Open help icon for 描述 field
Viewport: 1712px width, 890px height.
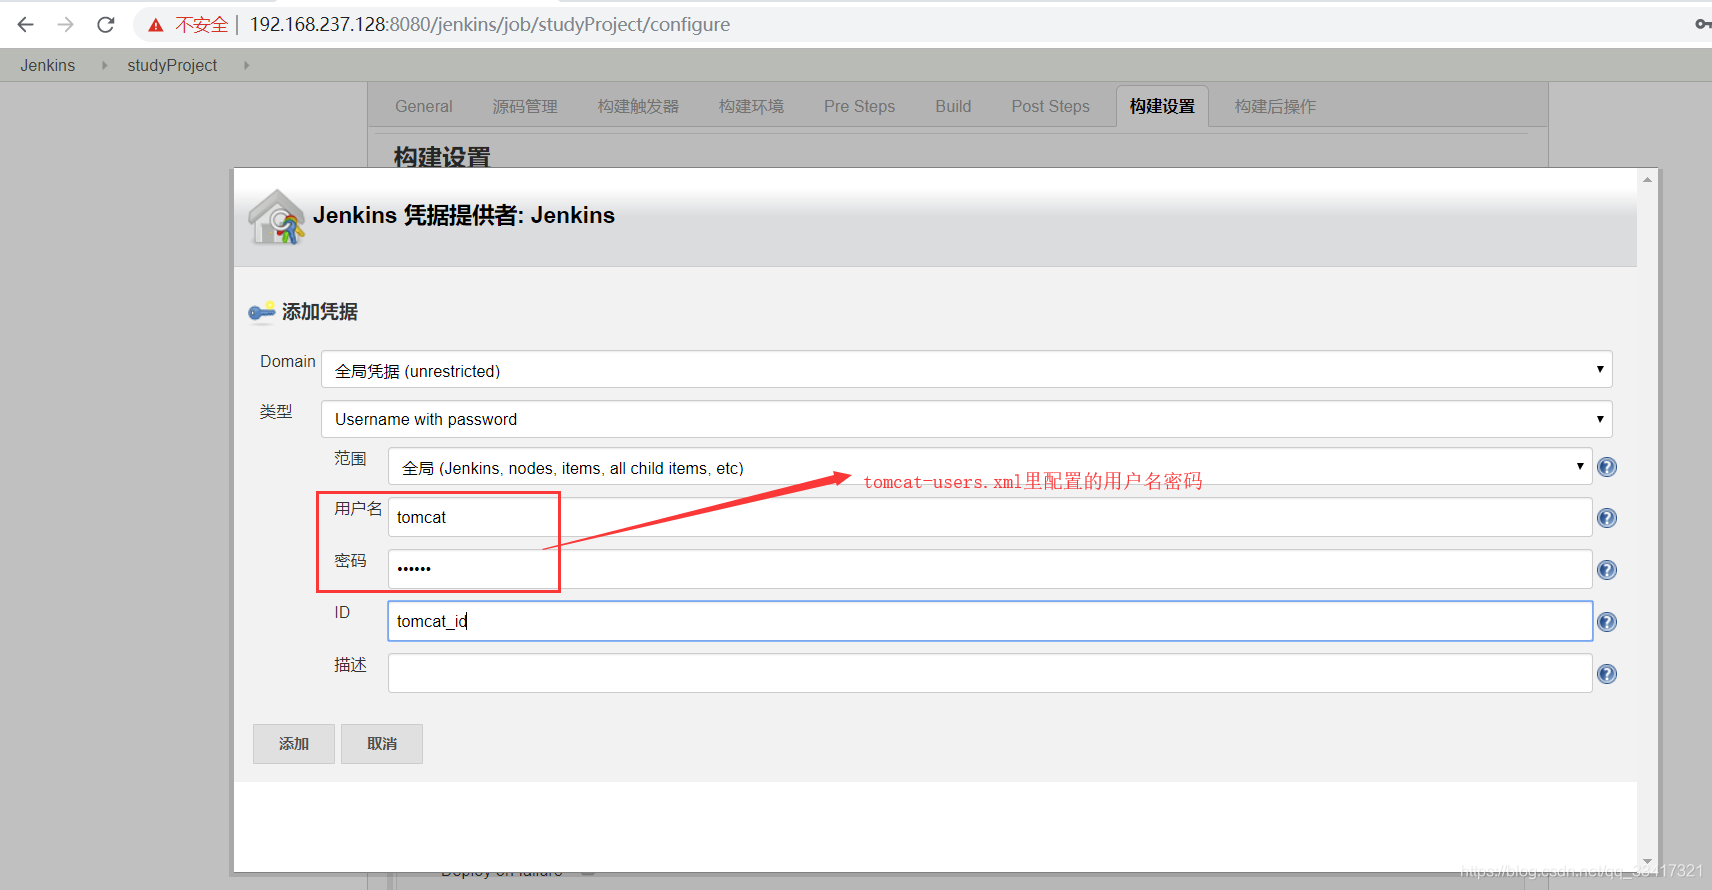click(x=1607, y=674)
